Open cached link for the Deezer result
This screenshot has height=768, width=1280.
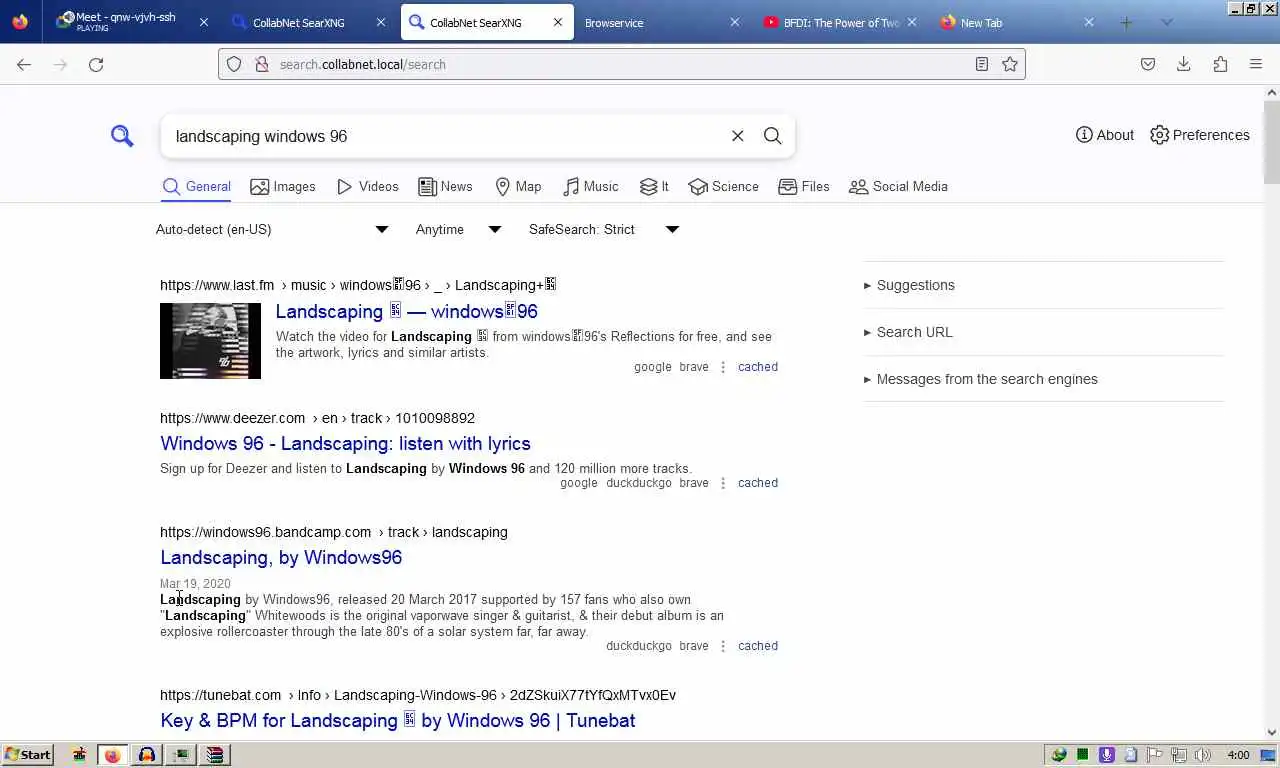coord(757,483)
